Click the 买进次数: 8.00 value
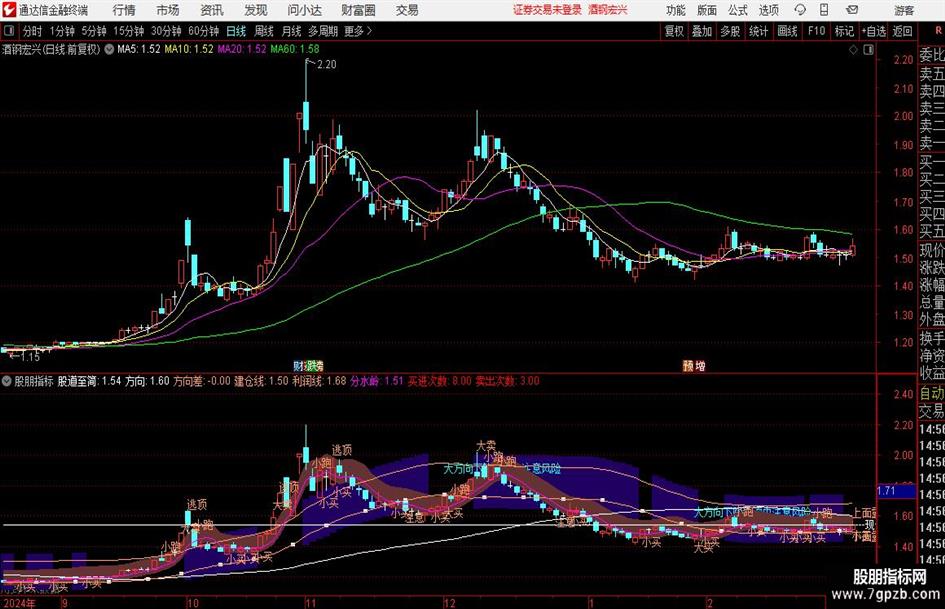945x609 pixels. click(440, 381)
